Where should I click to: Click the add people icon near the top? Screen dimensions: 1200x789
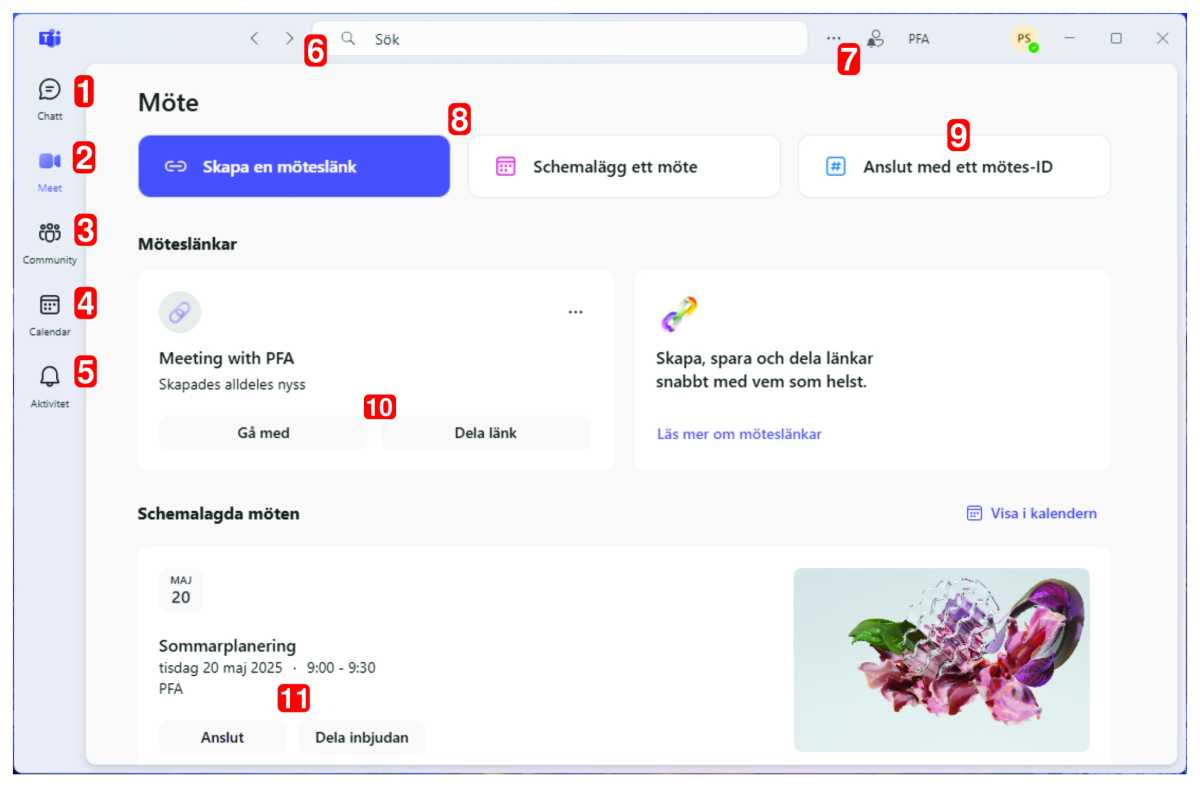tap(876, 39)
